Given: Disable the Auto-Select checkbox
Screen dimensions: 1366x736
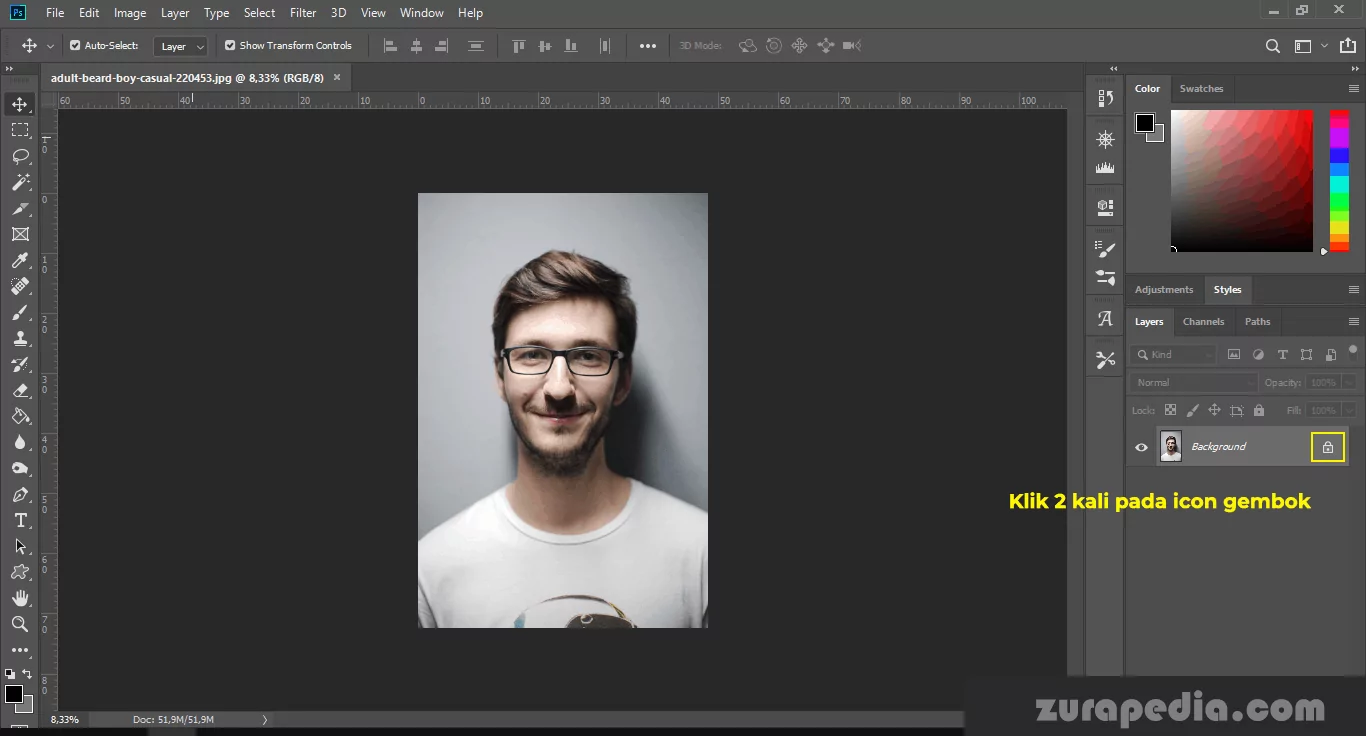Looking at the screenshot, I should 75,46.
